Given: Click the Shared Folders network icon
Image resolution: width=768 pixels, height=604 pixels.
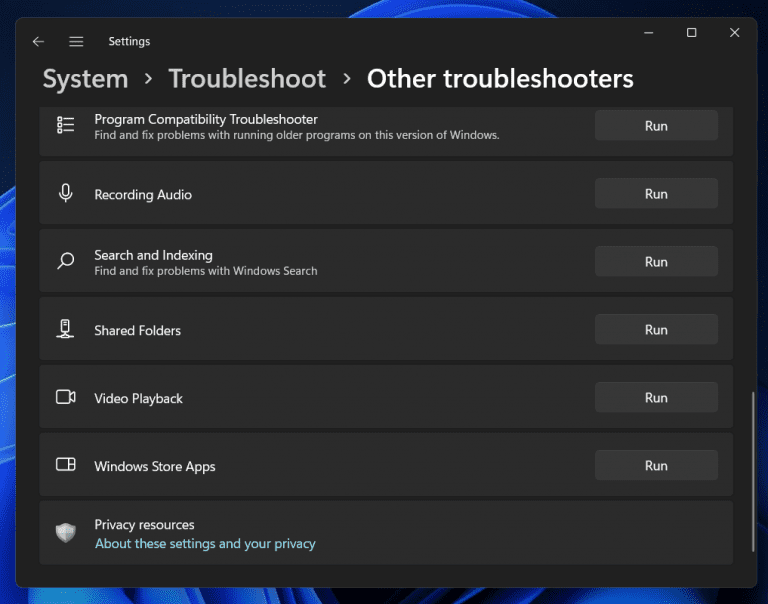Looking at the screenshot, I should pos(65,329).
